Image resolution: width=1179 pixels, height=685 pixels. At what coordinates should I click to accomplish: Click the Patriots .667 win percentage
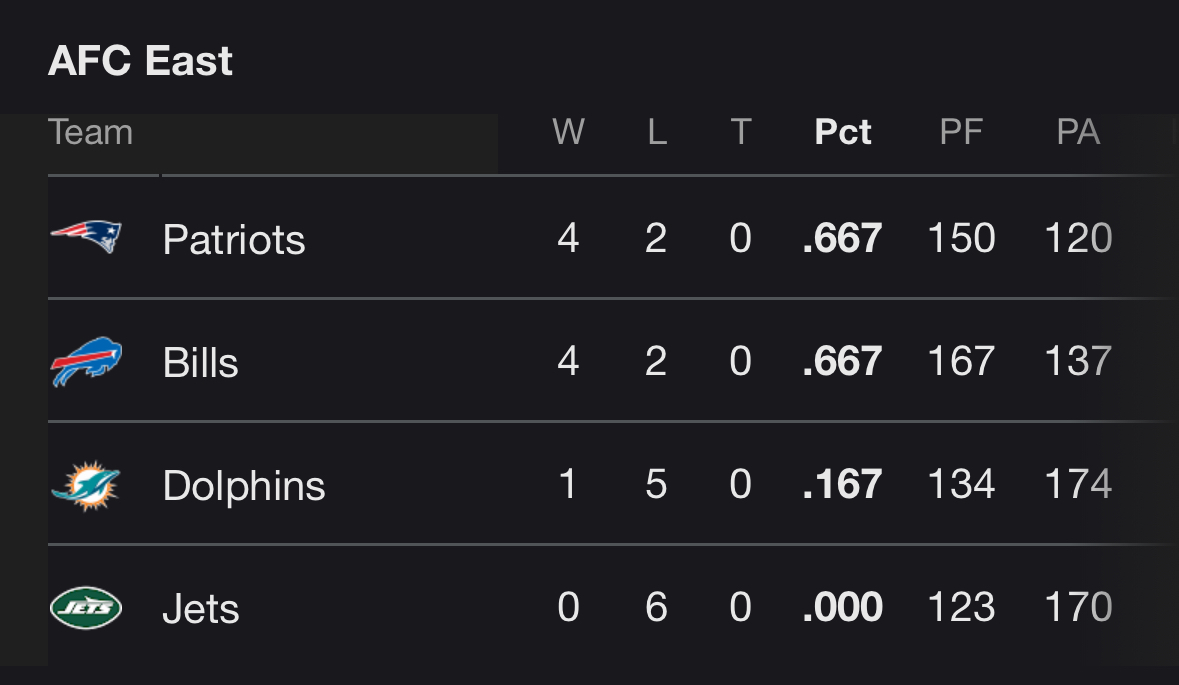click(x=842, y=238)
